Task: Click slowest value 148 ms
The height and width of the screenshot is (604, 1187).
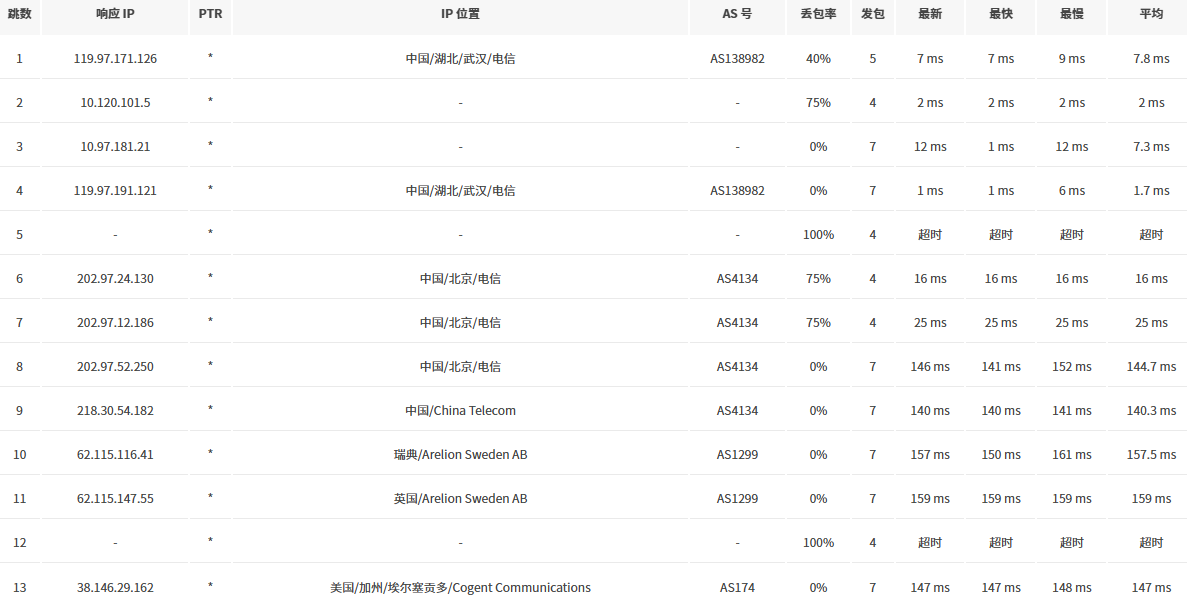Action: (x=1072, y=587)
